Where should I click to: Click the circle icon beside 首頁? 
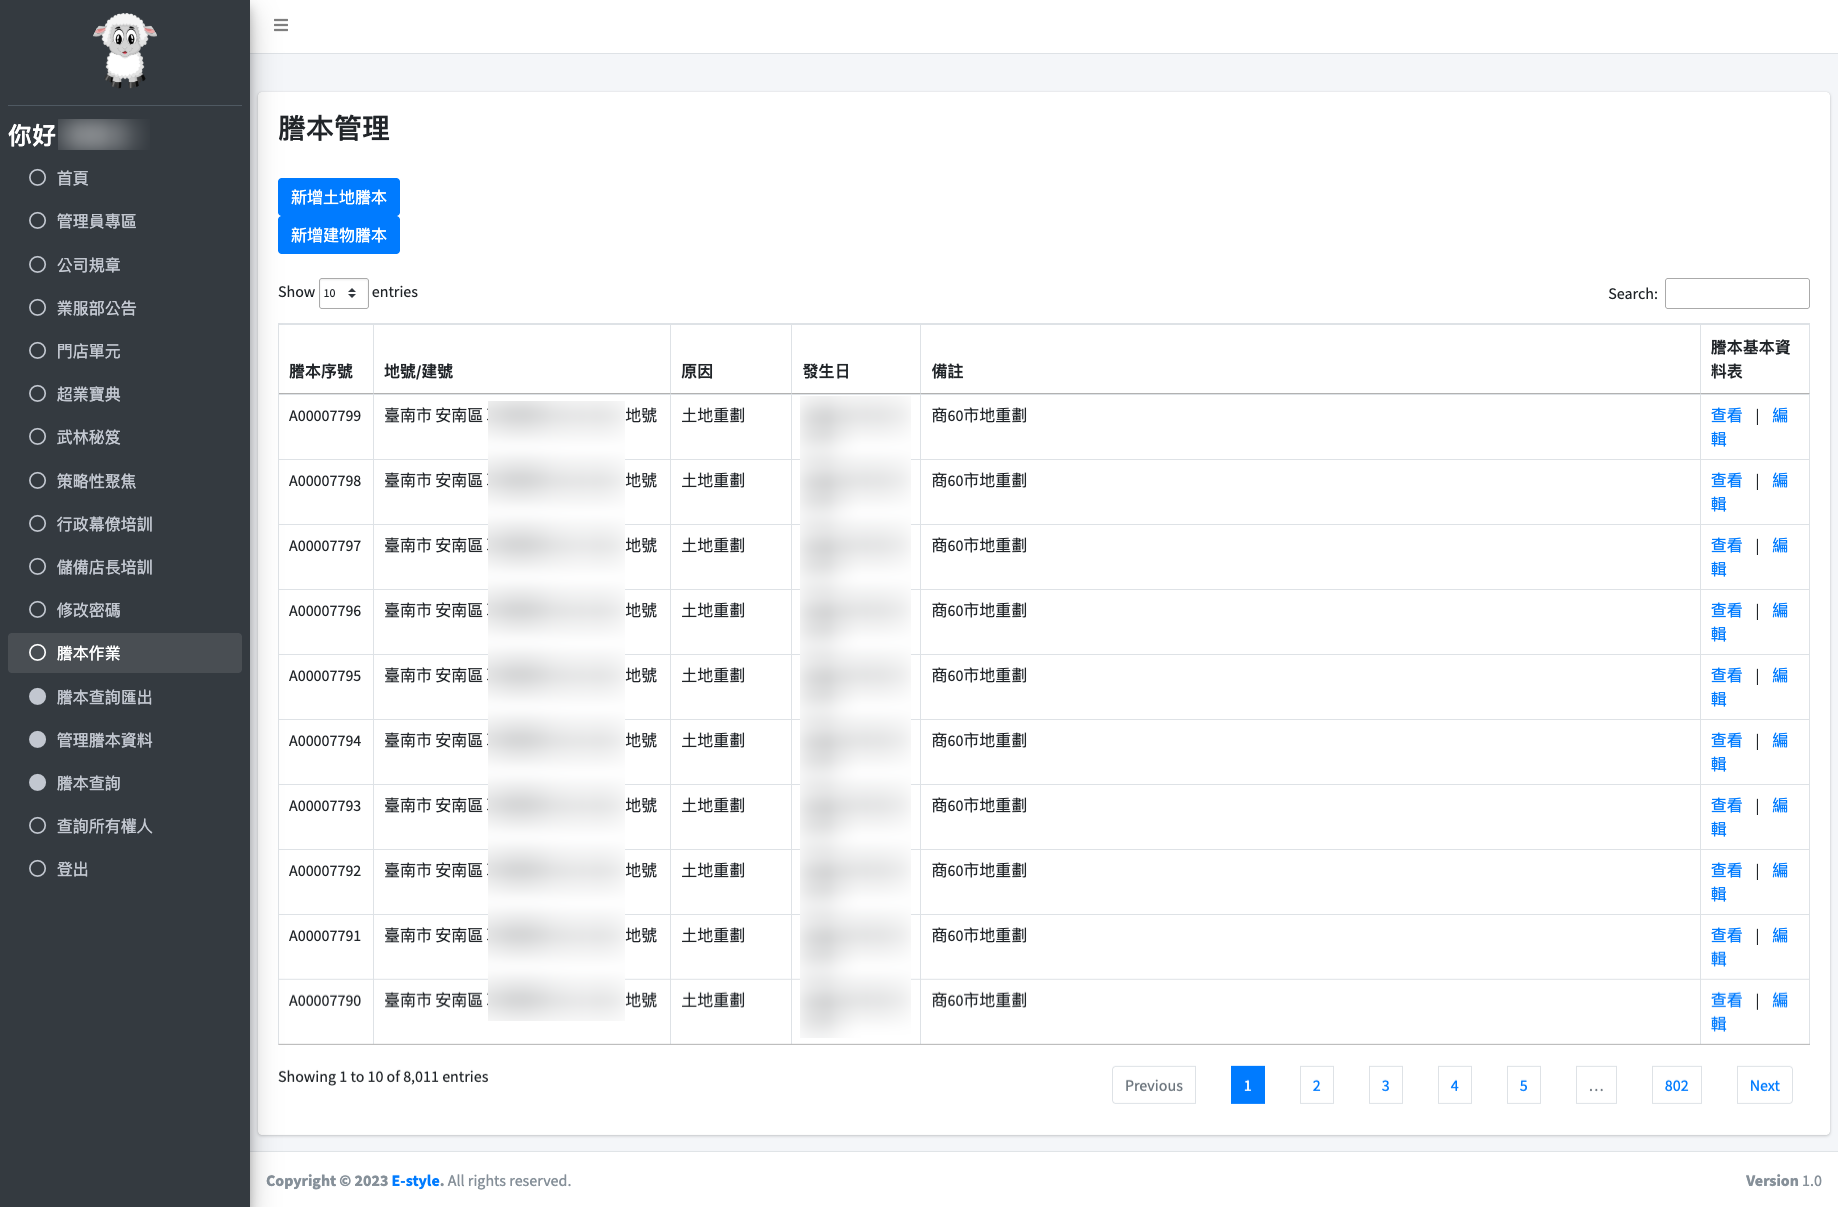(x=38, y=178)
